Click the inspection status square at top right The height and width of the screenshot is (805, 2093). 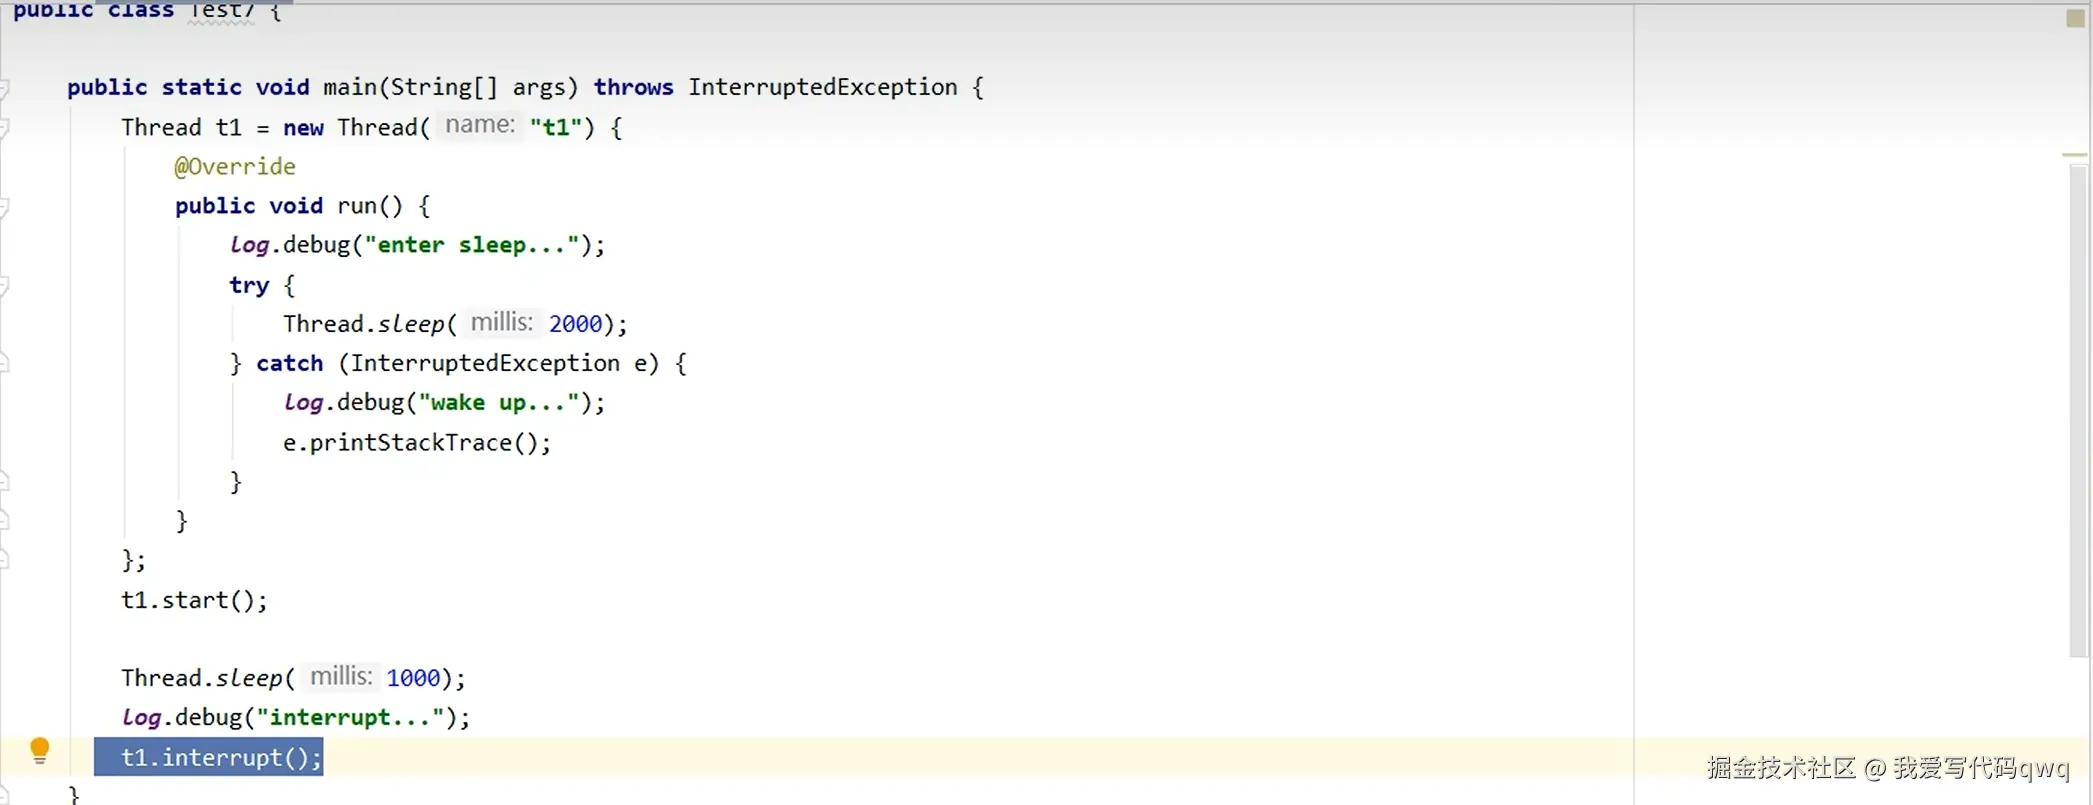click(2075, 18)
